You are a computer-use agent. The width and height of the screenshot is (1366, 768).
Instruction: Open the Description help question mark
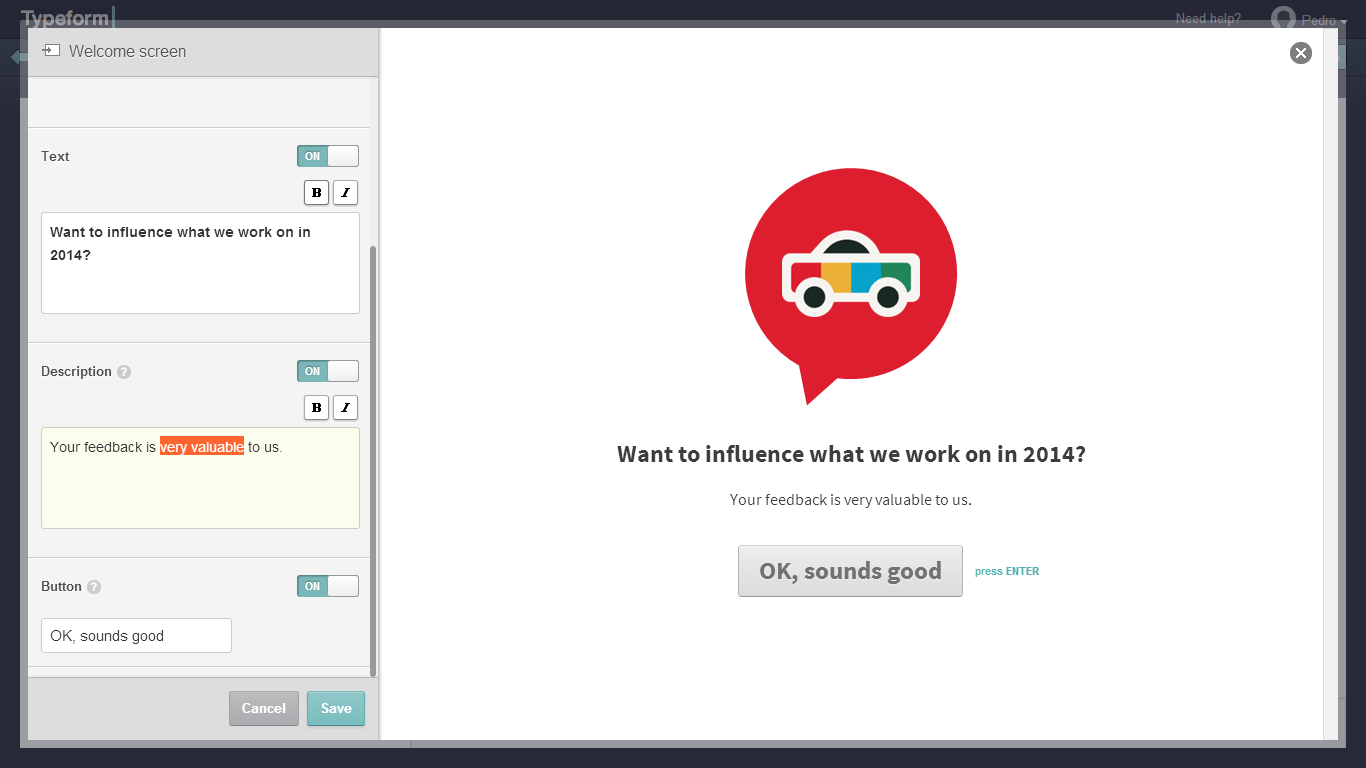pyautogui.click(x=124, y=372)
